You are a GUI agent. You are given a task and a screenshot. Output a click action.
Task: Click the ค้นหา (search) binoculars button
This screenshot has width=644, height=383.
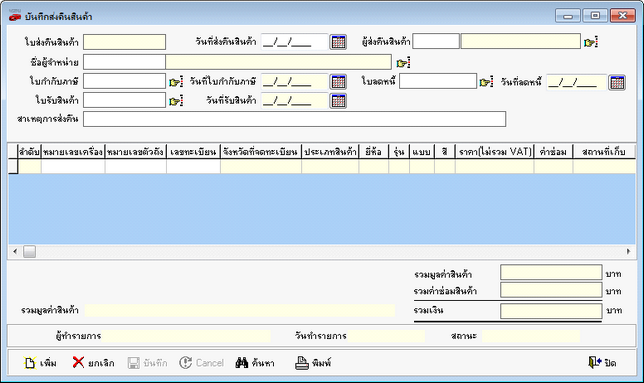tap(255, 363)
